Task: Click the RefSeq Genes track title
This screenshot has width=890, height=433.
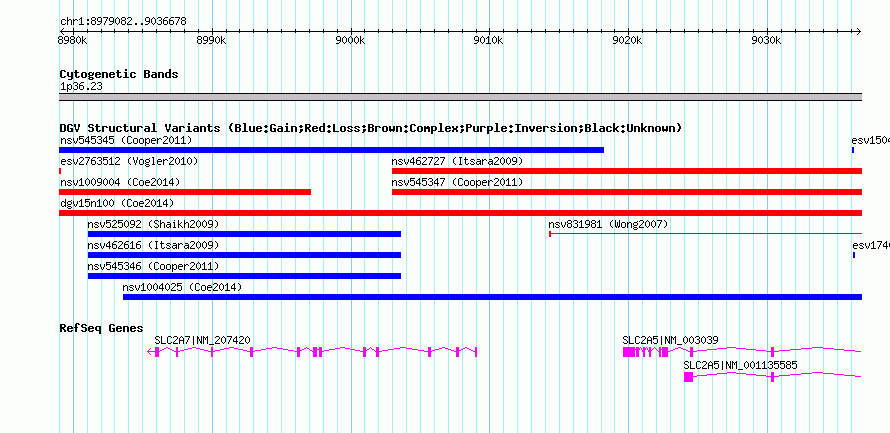Action: coord(102,328)
